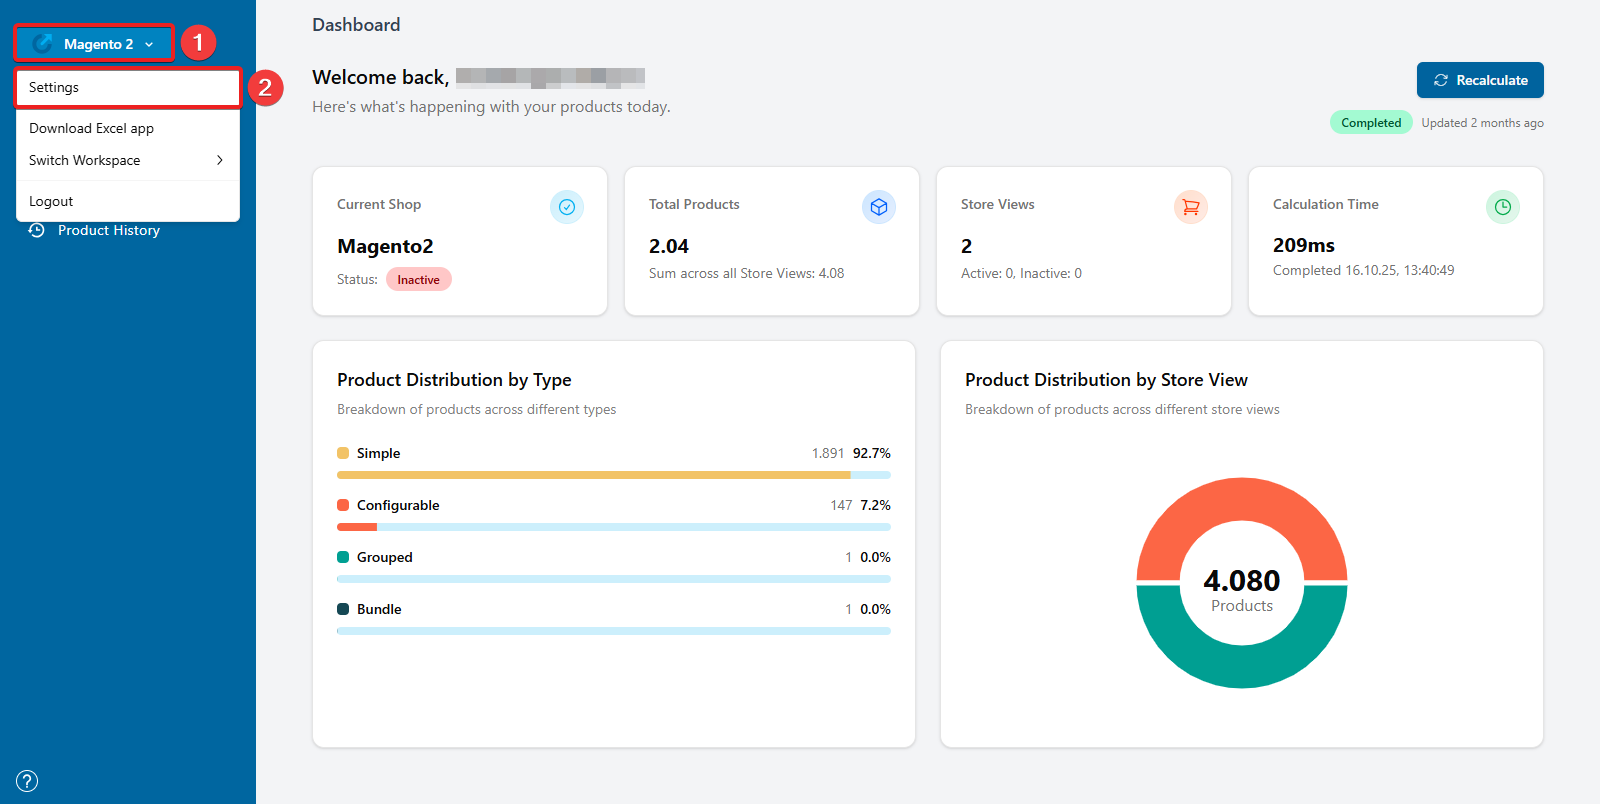The height and width of the screenshot is (804, 1600).
Task: Expand the Switch Workspace submenu arrow
Action: (220, 160)
